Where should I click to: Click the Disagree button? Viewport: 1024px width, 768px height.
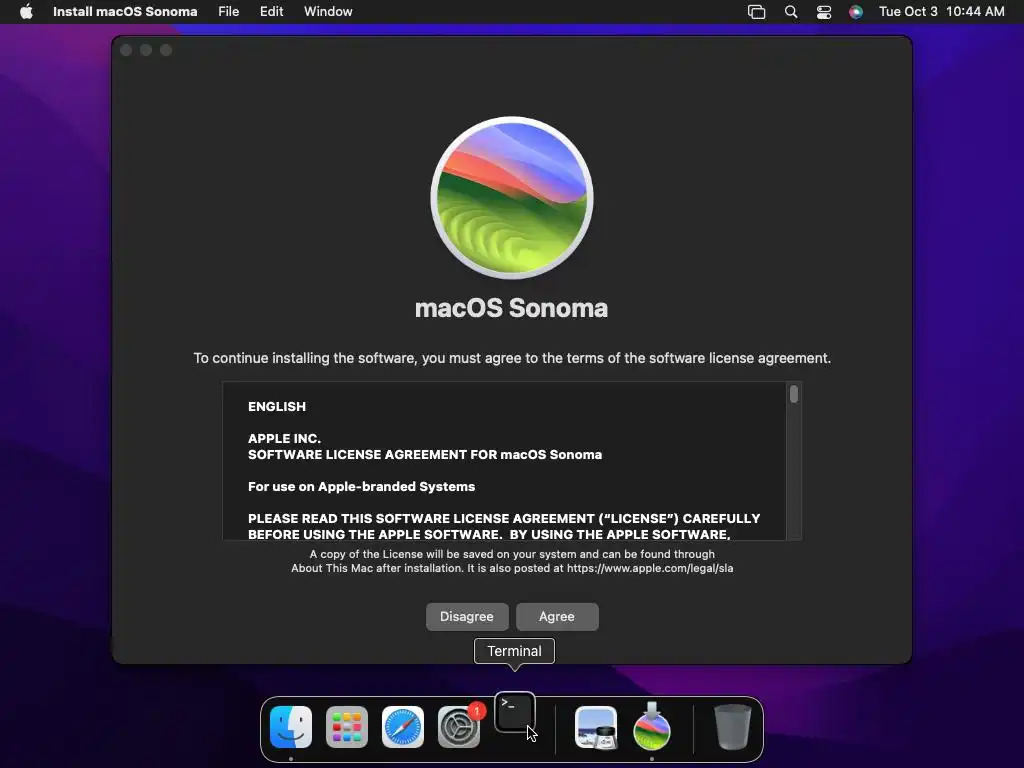point(467,616)
